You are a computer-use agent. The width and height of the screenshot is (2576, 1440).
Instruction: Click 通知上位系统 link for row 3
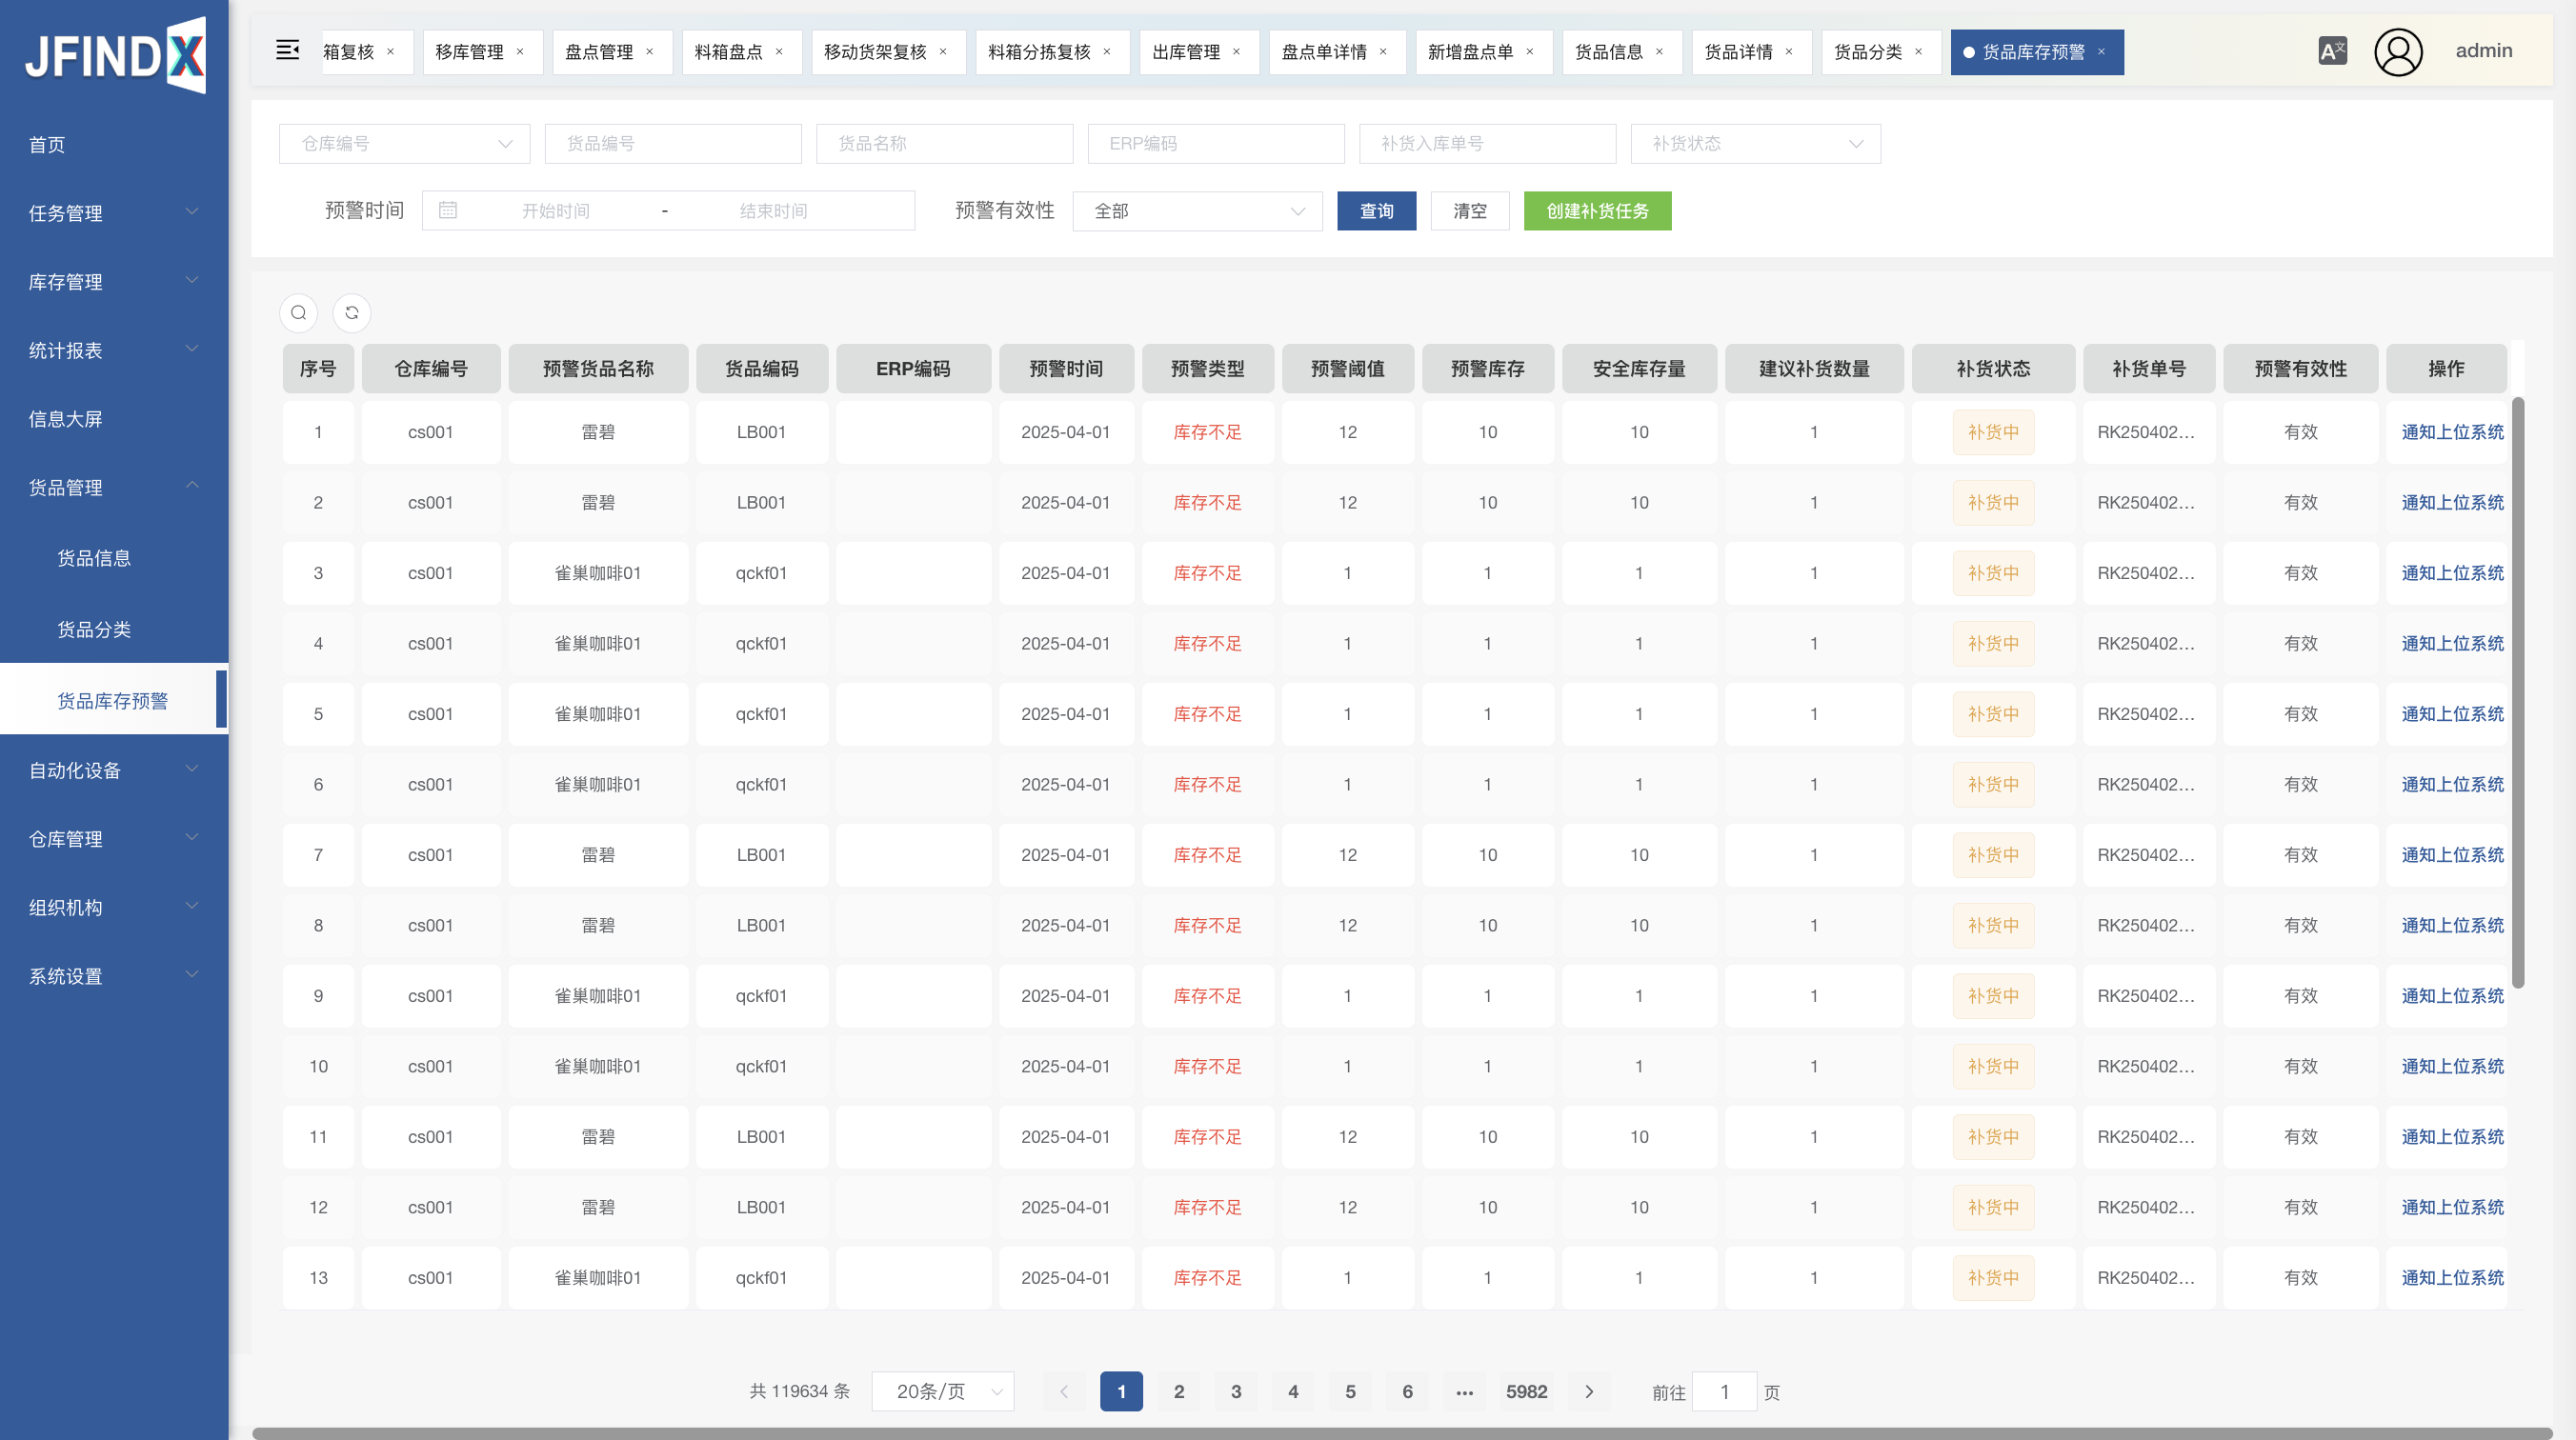coord(2452,573)
